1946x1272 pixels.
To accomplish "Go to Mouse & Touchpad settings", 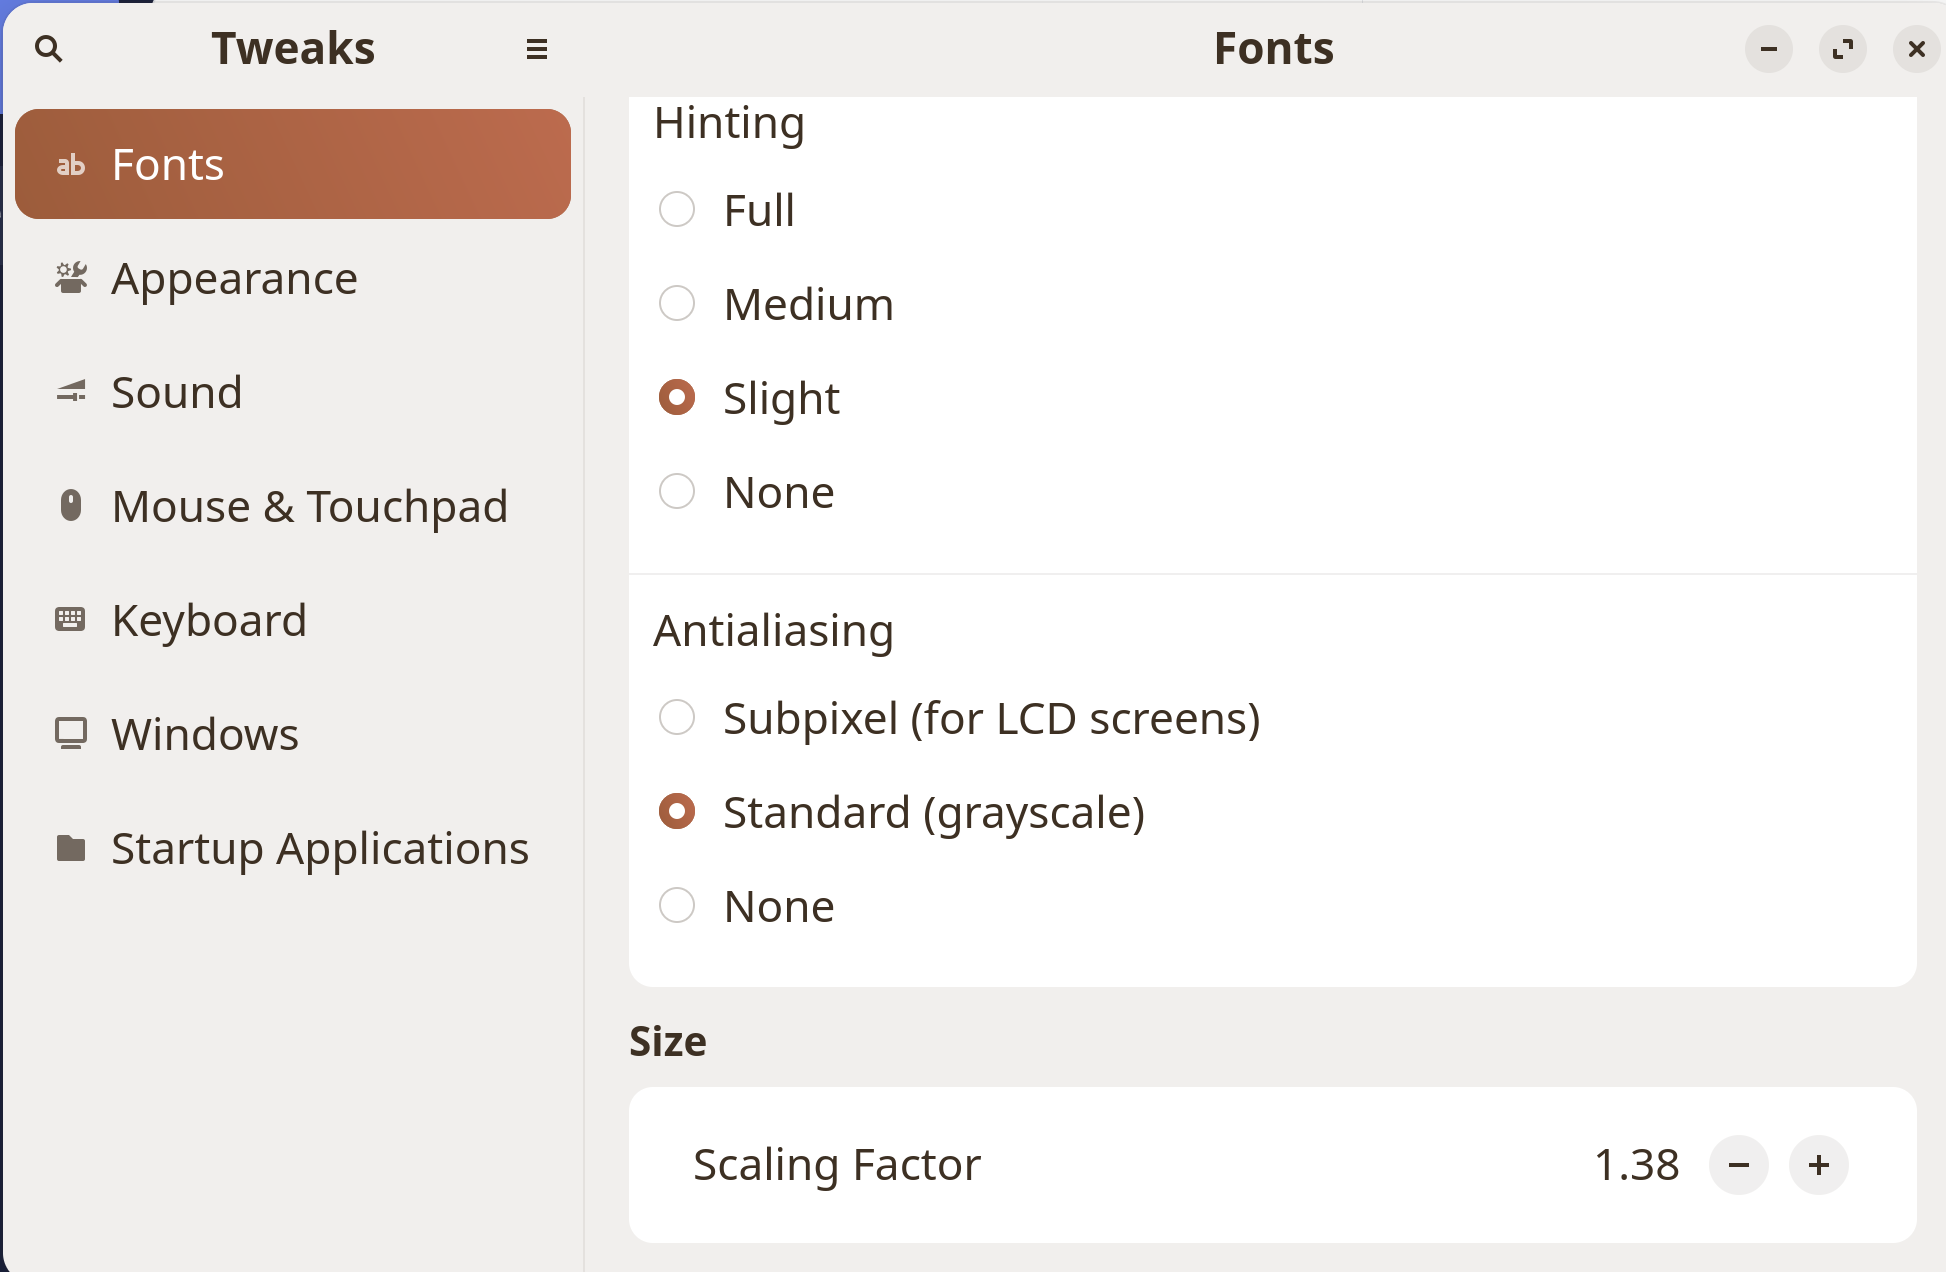I will point(309,506).
